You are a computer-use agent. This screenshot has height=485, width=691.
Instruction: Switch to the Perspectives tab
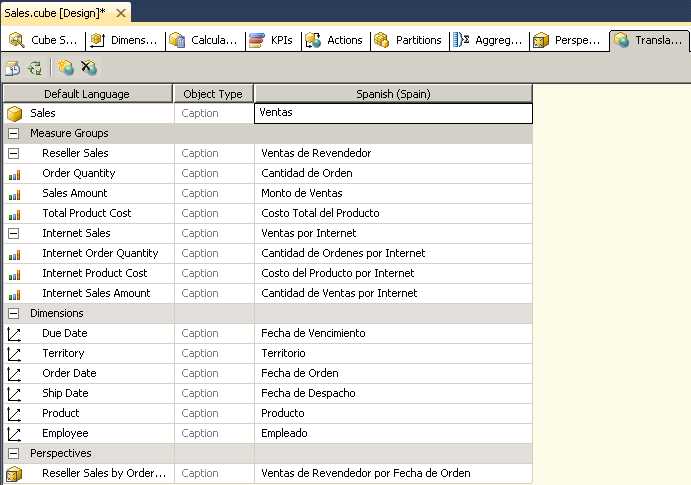(x=568, y=41)
